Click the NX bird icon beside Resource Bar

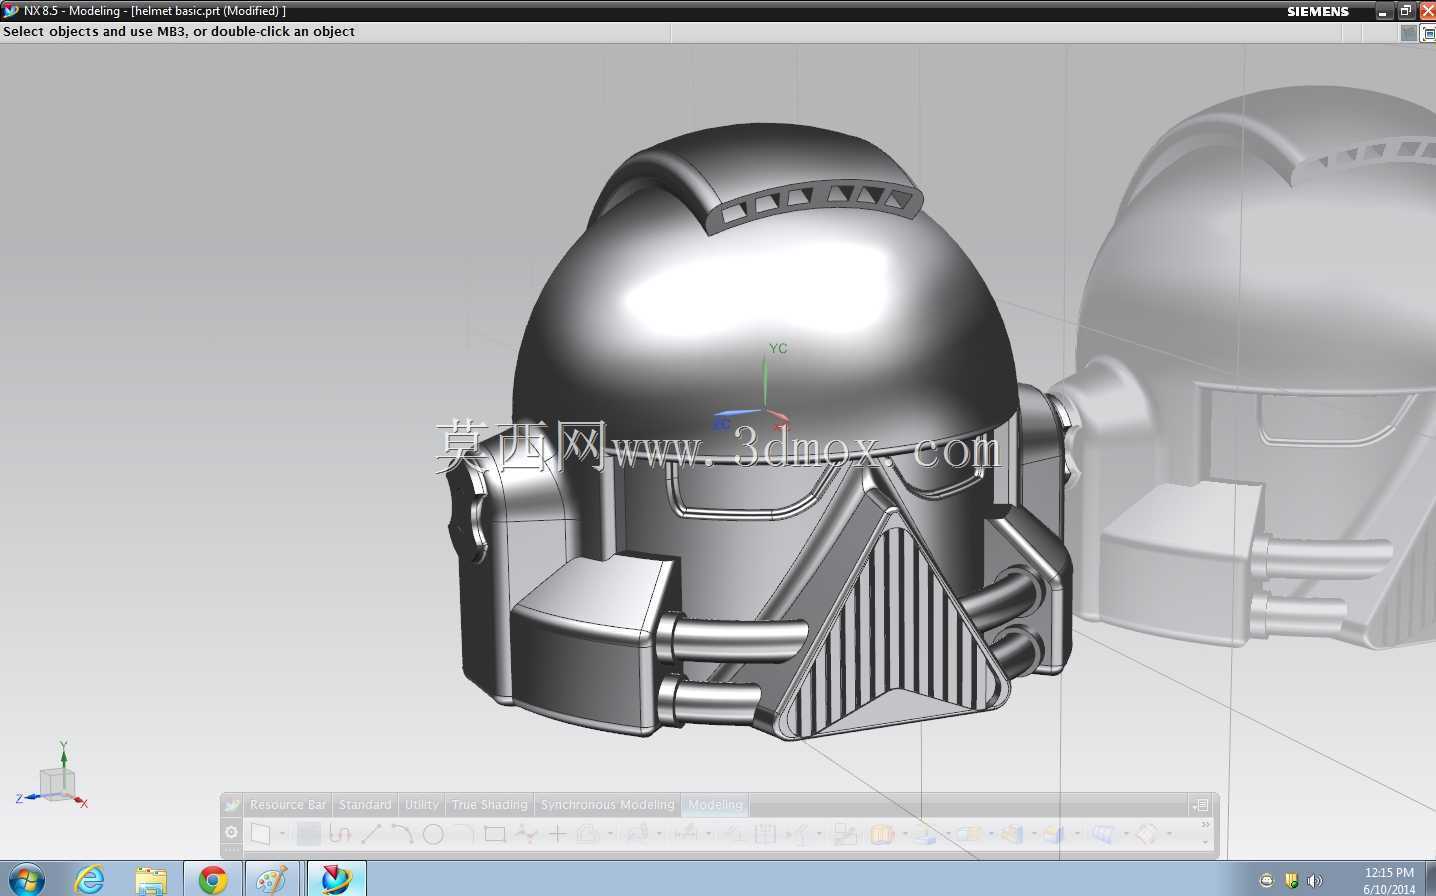coord(232,805)
